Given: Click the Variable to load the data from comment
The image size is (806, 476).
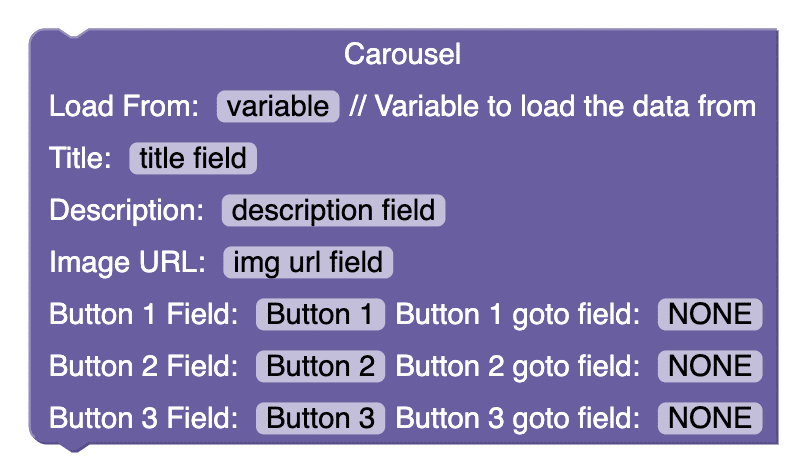Looking at the screenshot, I should [553, 106].
